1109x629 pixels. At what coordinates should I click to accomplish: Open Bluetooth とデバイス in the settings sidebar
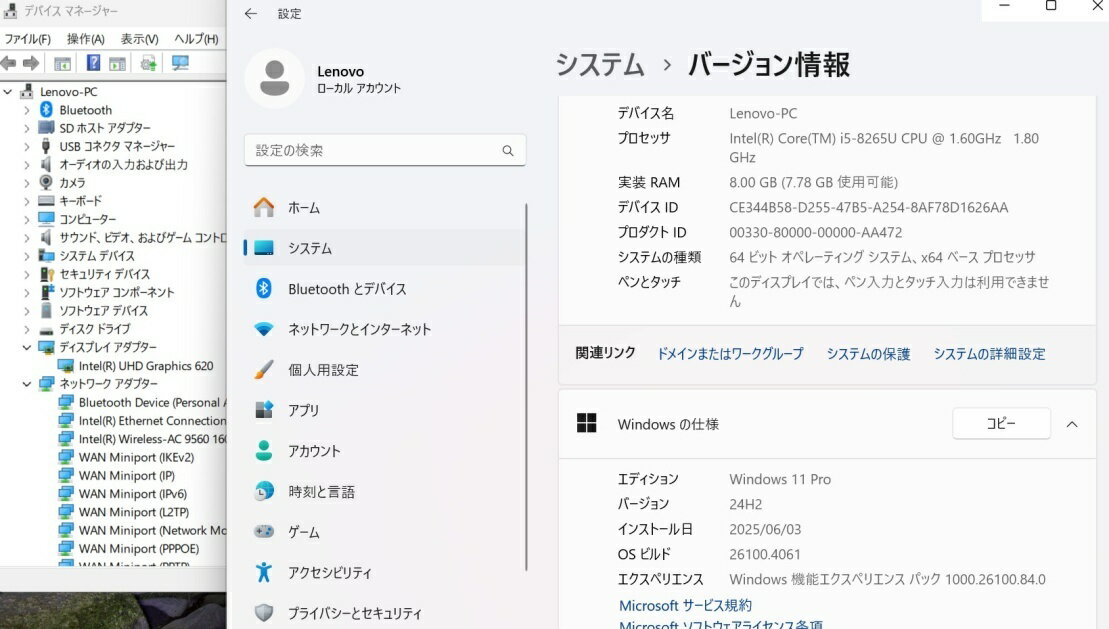pos(347,289)
